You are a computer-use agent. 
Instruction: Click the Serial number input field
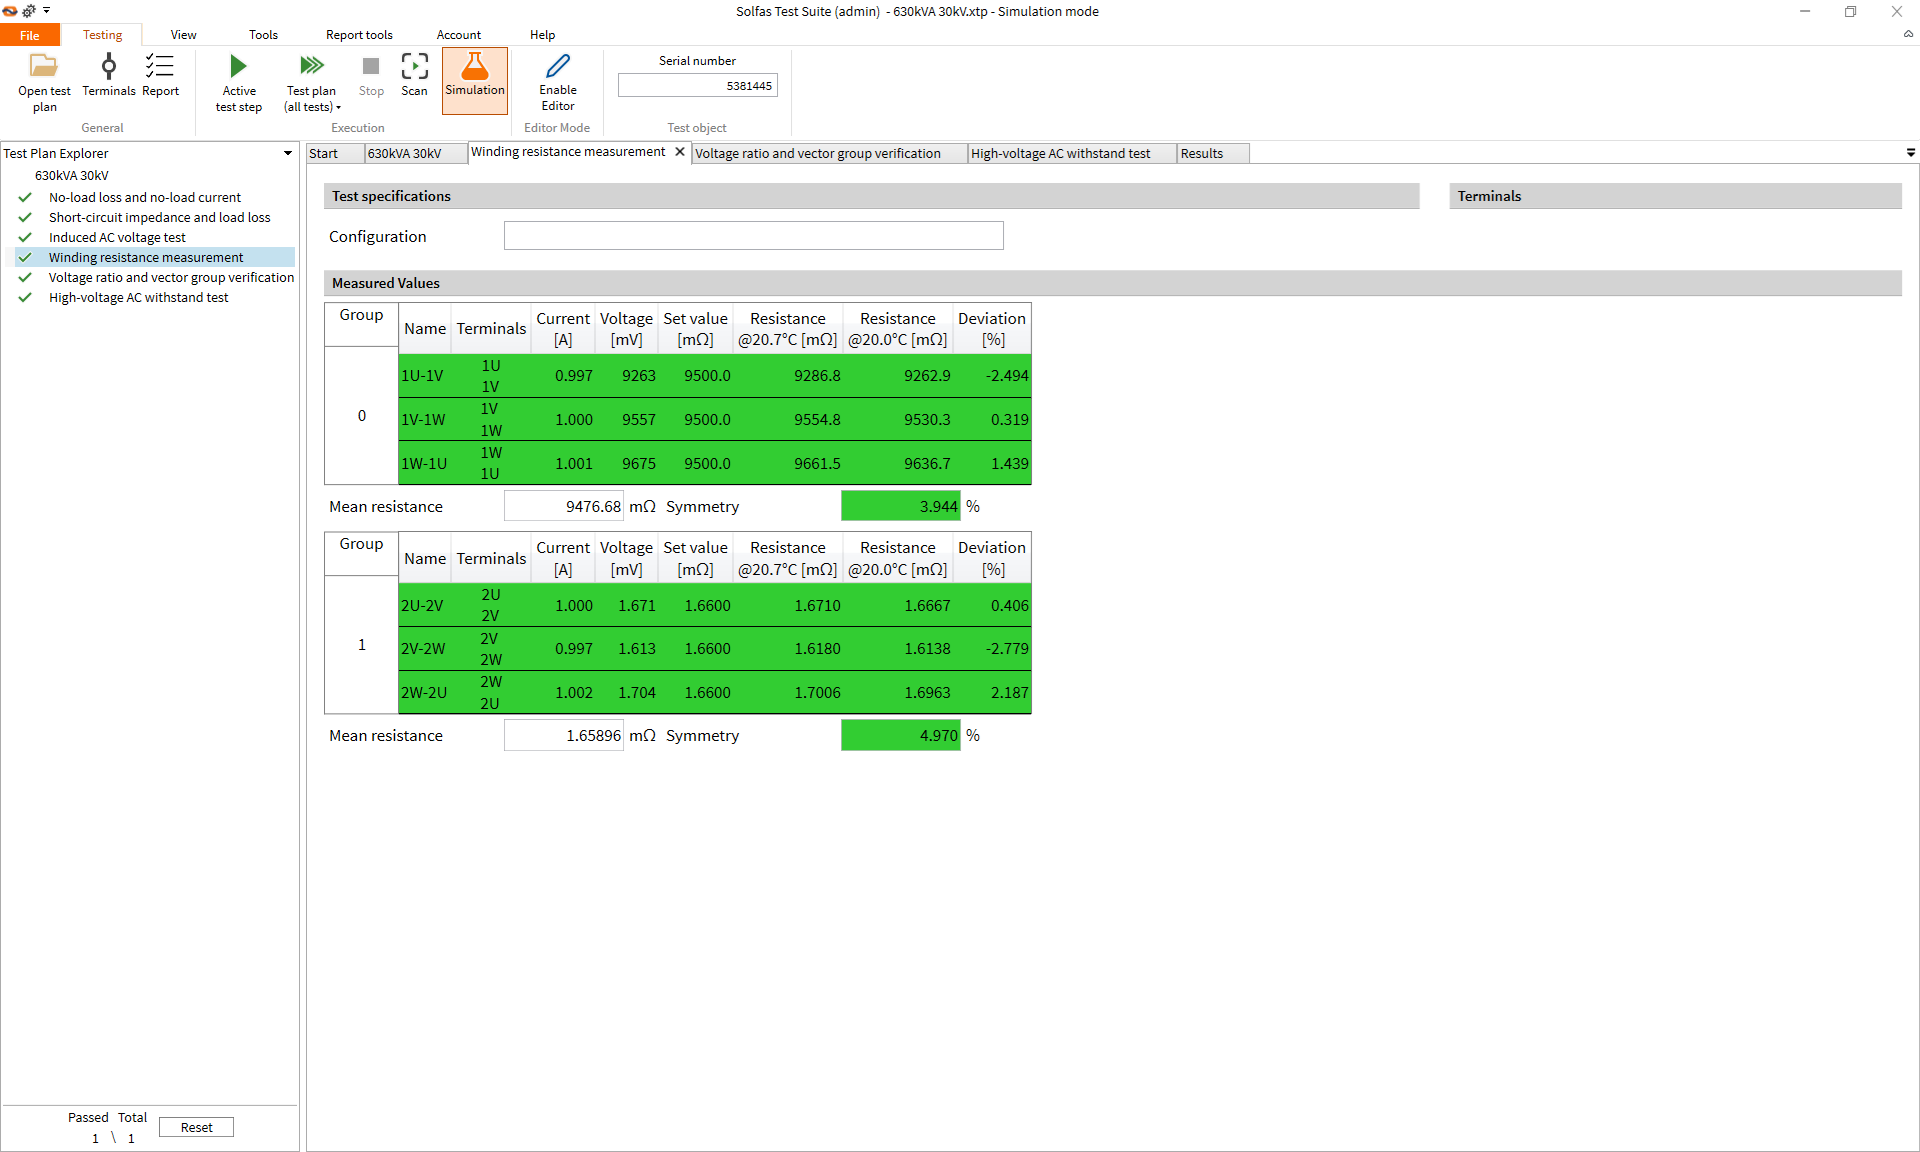tap(697, 86)
